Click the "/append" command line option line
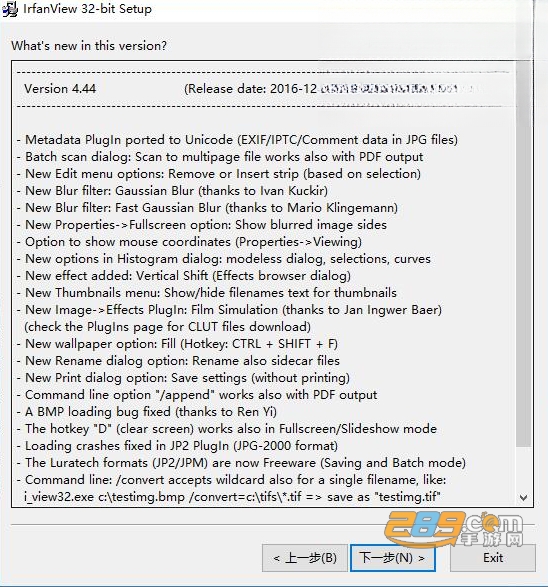Viewport: 548px width, 587px height. point(197,395)
